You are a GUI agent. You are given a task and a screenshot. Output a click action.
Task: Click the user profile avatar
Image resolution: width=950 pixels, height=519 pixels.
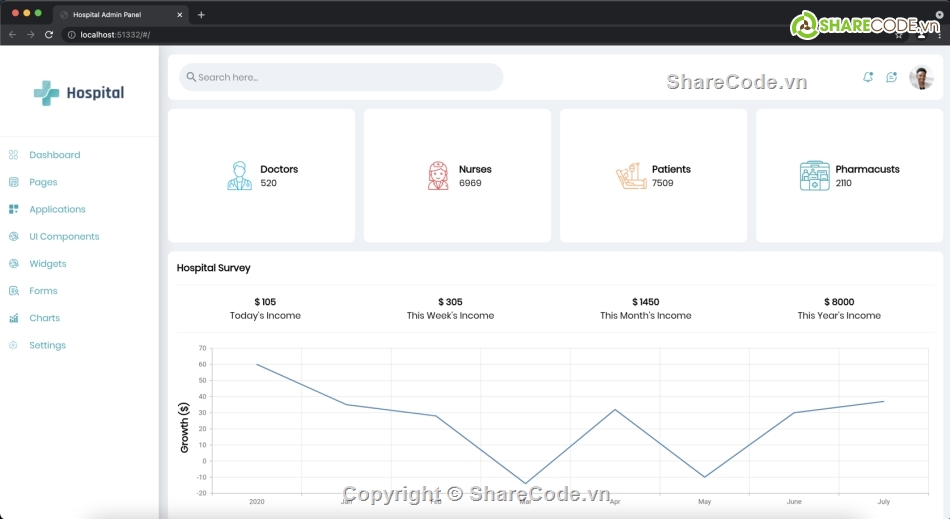(921, 77)
